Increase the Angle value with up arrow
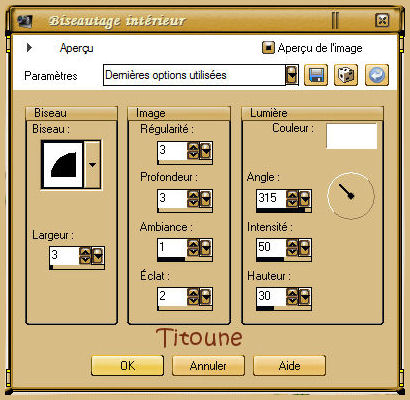The width and height of the screenshot is (410, 400). (x=292, y=195)
